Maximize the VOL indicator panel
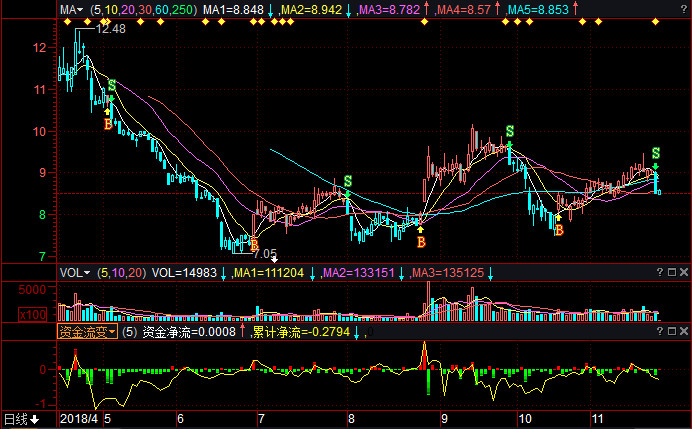The height and width of the screenshot is (429, 692). (x=672, y=272)
